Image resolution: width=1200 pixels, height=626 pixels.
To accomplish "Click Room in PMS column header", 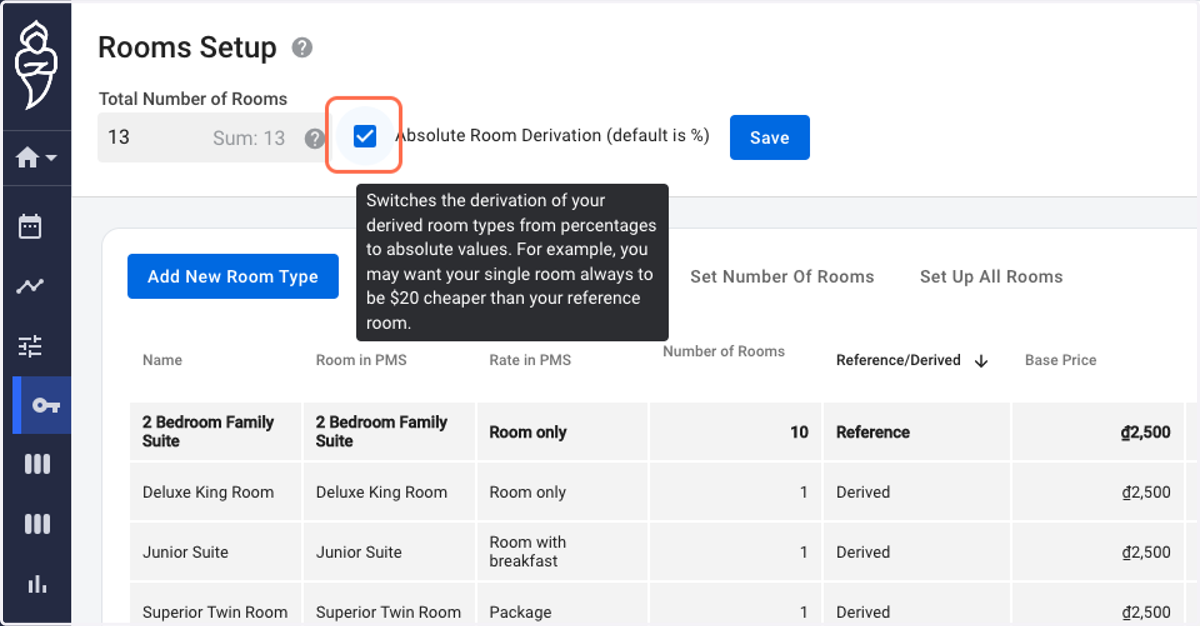I will (361, 360).
